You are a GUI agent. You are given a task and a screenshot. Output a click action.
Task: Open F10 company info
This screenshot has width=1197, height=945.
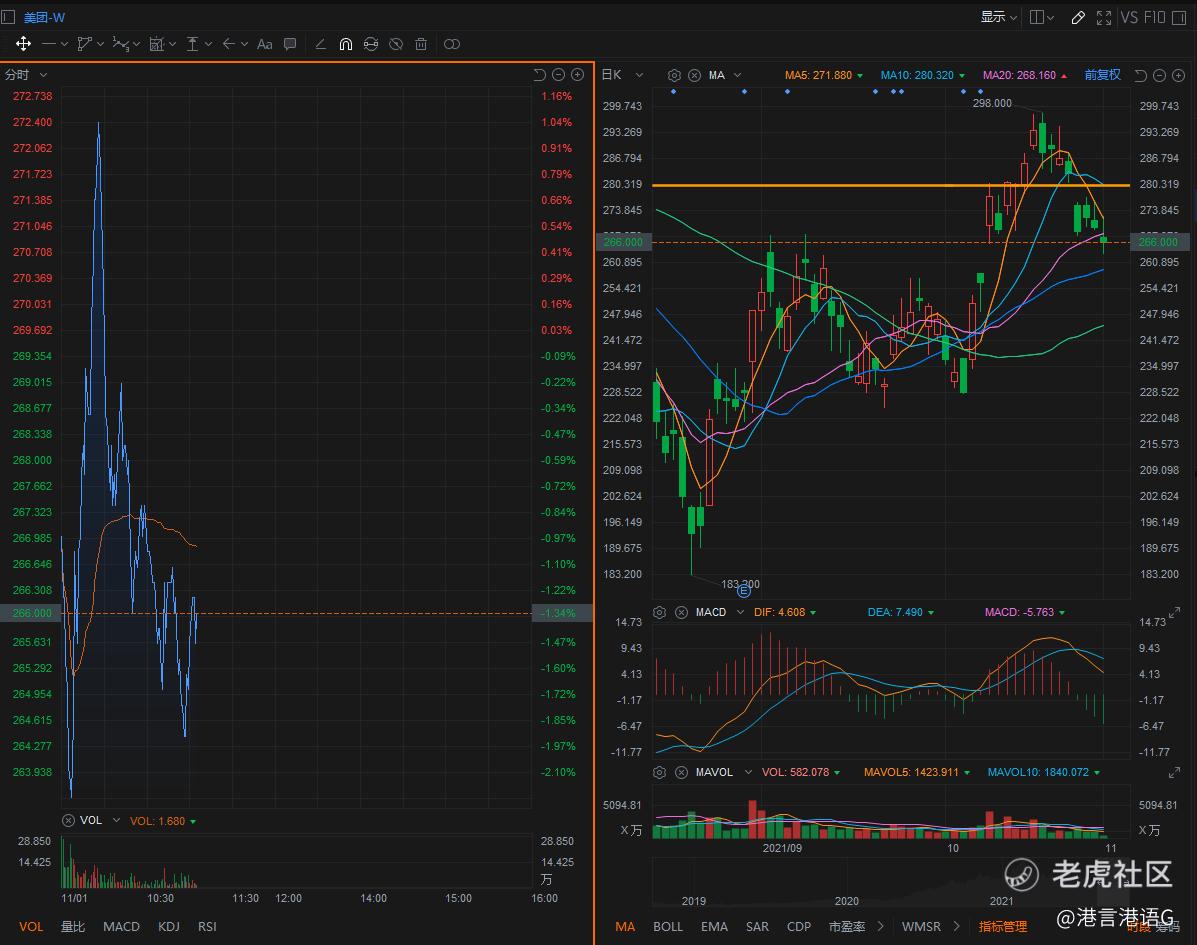click(x=1154, y=17)
